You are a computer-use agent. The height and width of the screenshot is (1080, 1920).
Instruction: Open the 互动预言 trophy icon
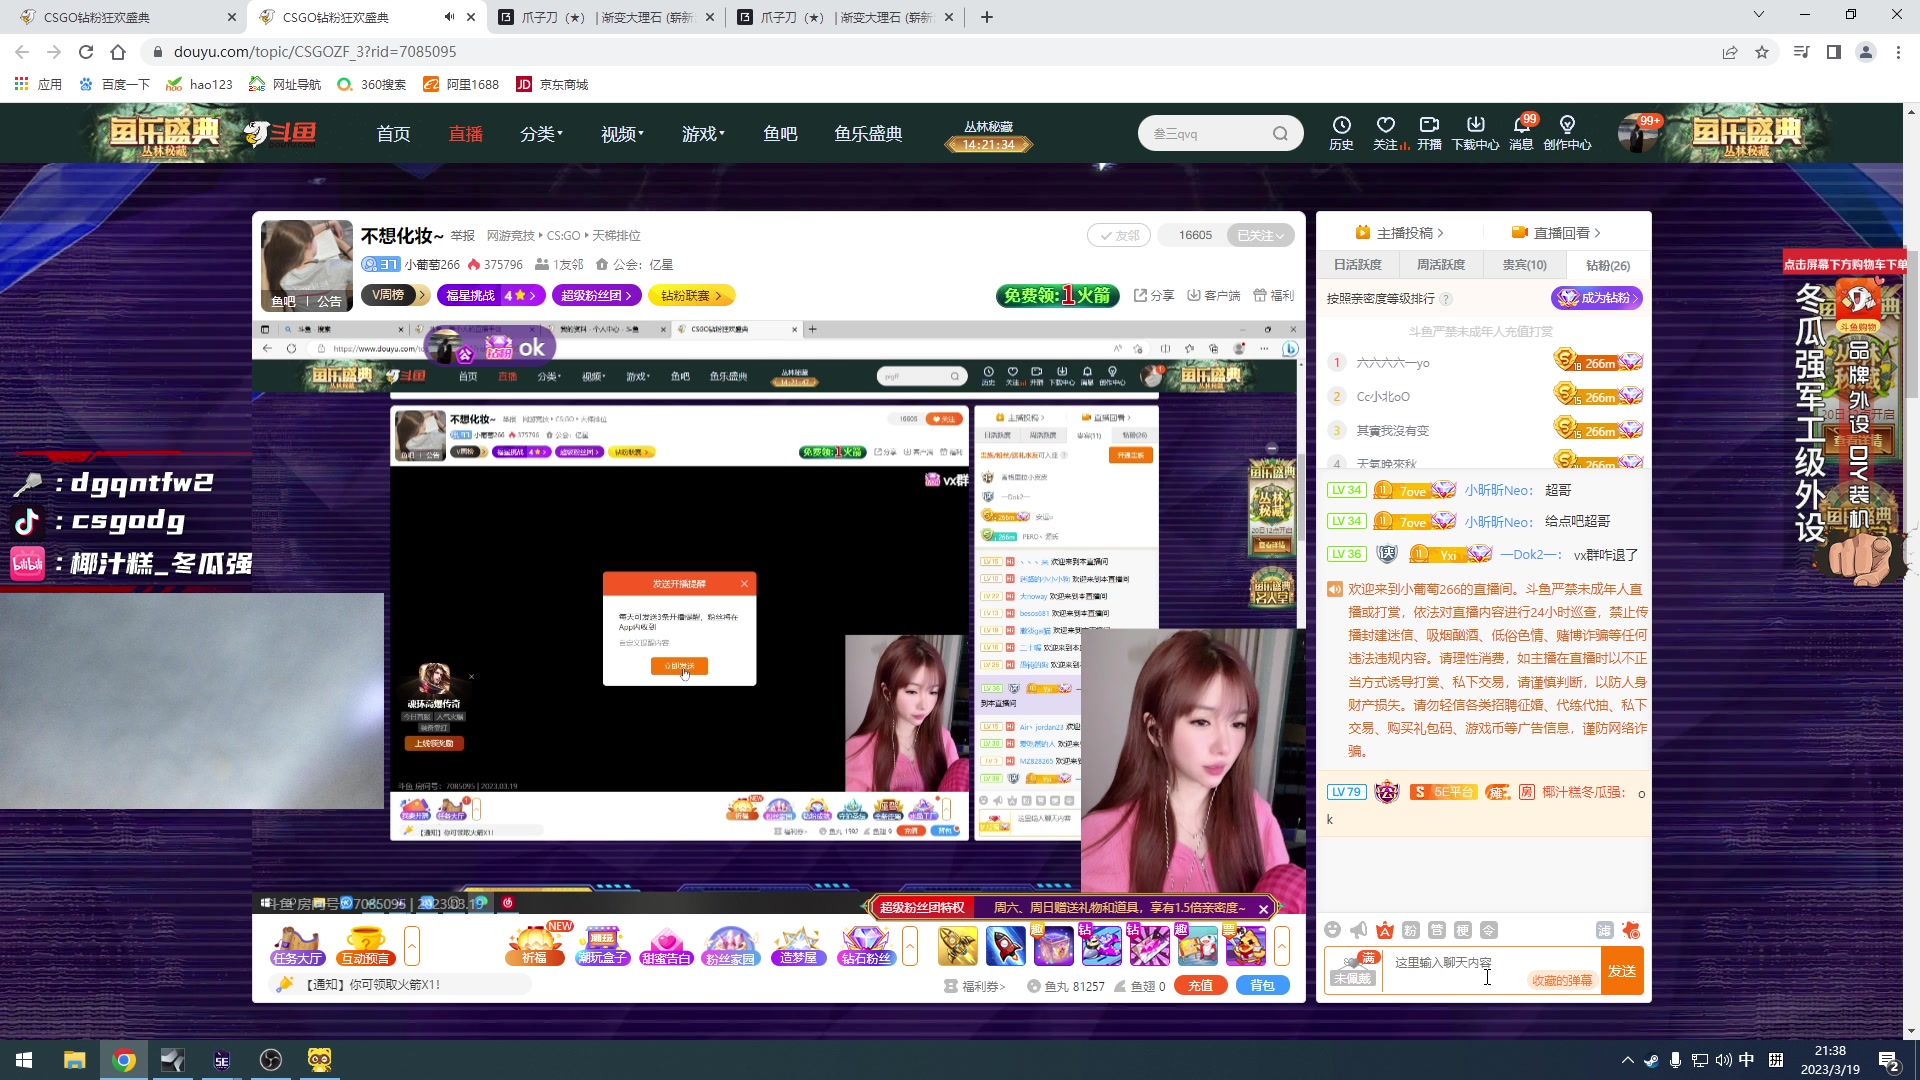click(x=365, y=945)
